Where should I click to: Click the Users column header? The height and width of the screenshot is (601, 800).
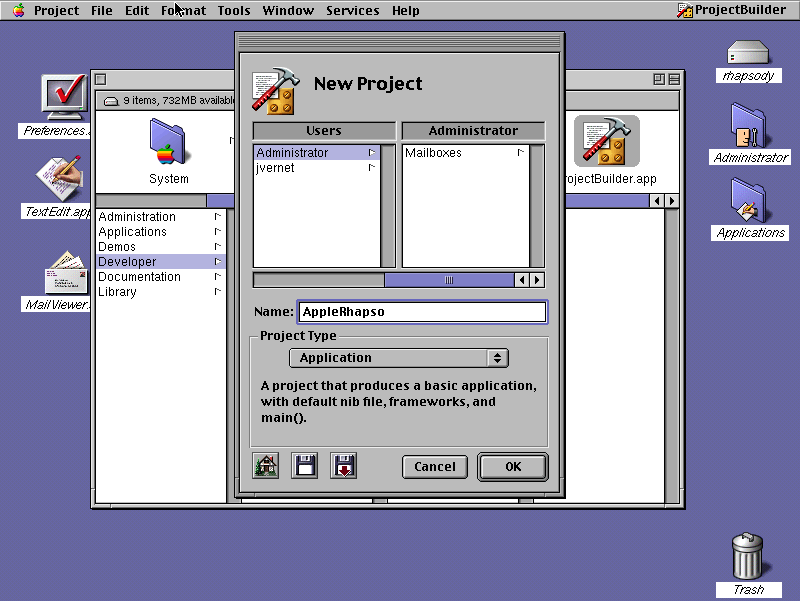point(324,131)
